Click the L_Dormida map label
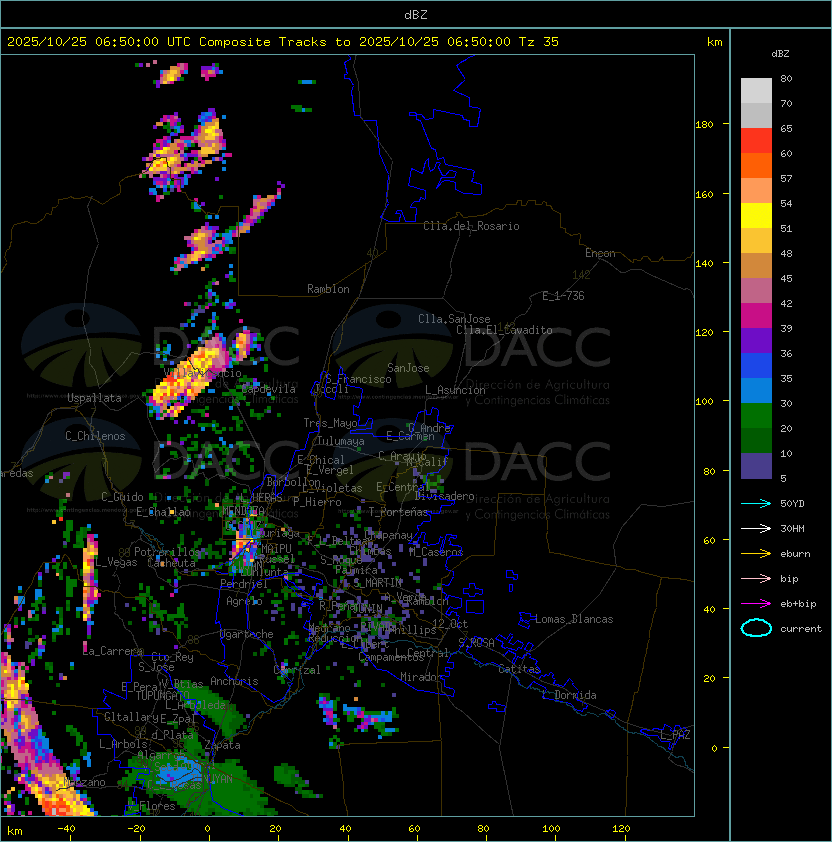This screenshot has width=832, height=842. (x=569, y=695)
